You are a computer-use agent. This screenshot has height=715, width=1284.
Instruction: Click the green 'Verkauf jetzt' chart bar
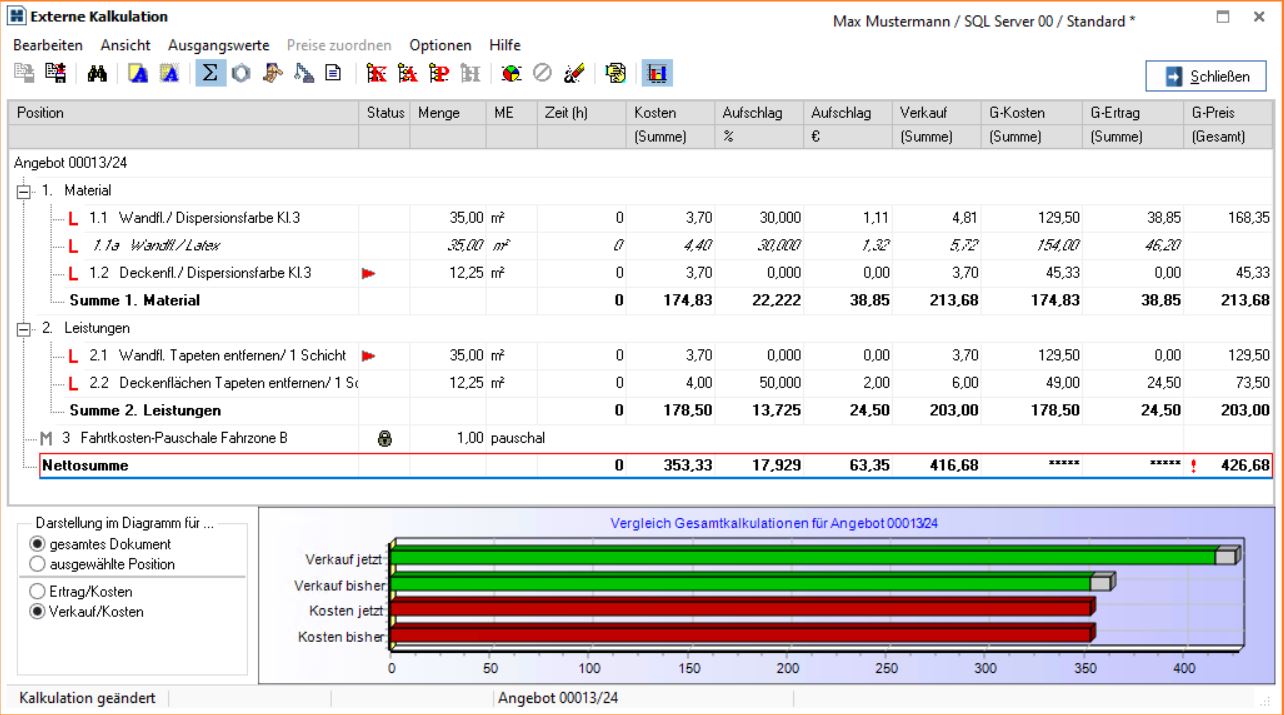tap(800, 557)
